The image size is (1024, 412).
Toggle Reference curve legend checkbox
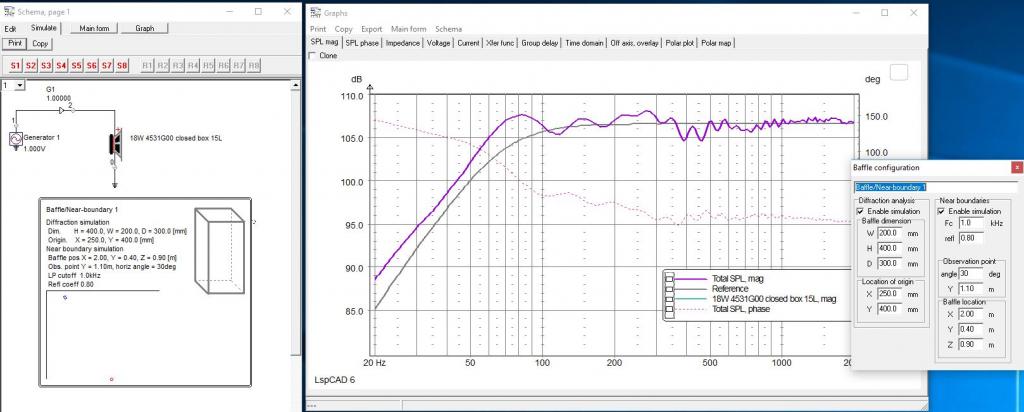(669, 289)
